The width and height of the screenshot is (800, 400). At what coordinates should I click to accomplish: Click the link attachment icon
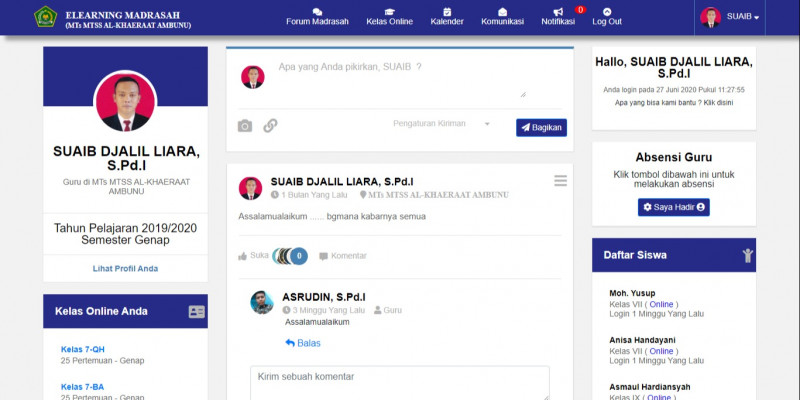coord(270,126)
